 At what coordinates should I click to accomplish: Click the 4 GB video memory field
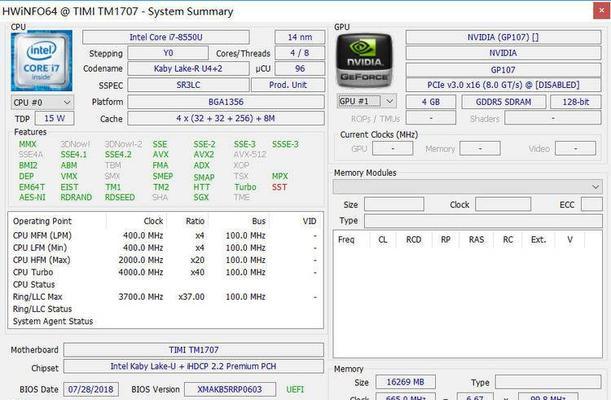coord(431,102)
